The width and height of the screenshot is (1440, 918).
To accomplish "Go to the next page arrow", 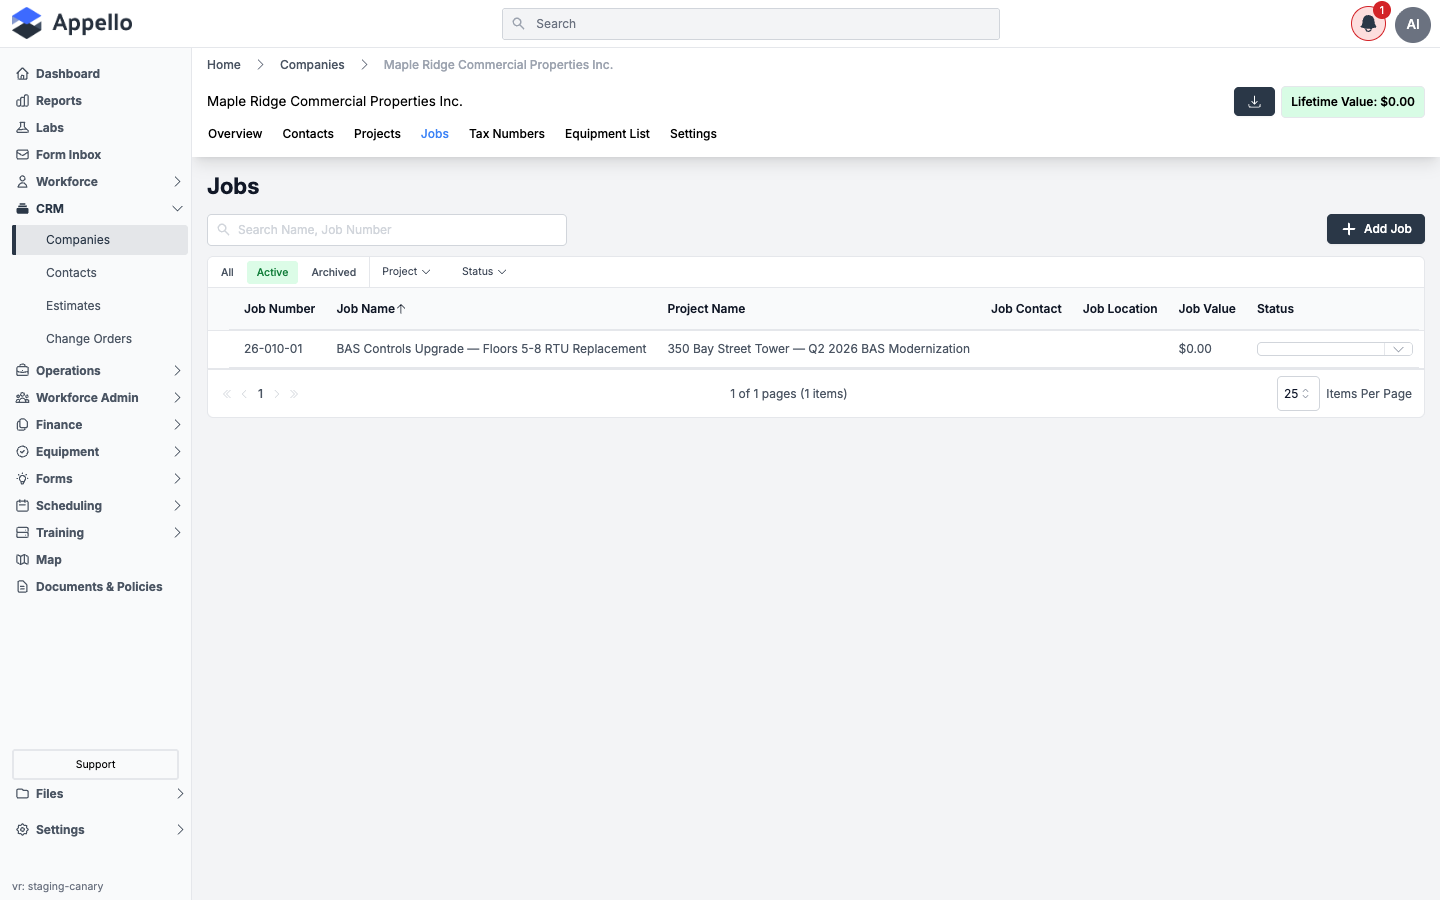I will 277,394.
